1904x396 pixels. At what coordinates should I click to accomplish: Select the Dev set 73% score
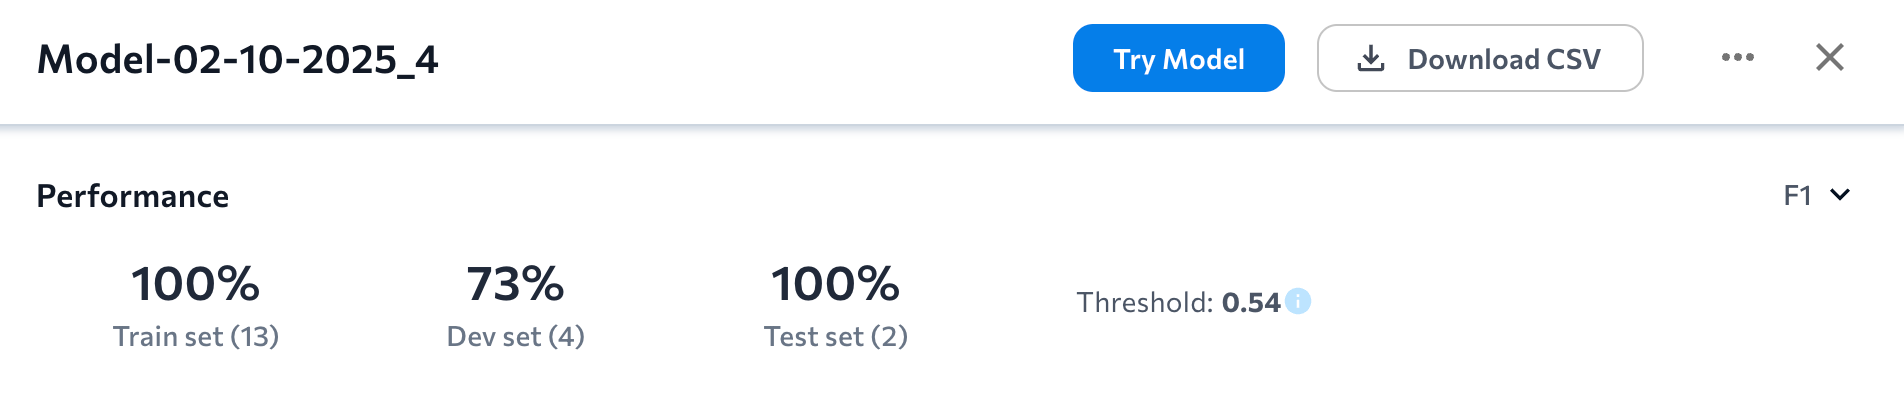(x=516, y=284)
